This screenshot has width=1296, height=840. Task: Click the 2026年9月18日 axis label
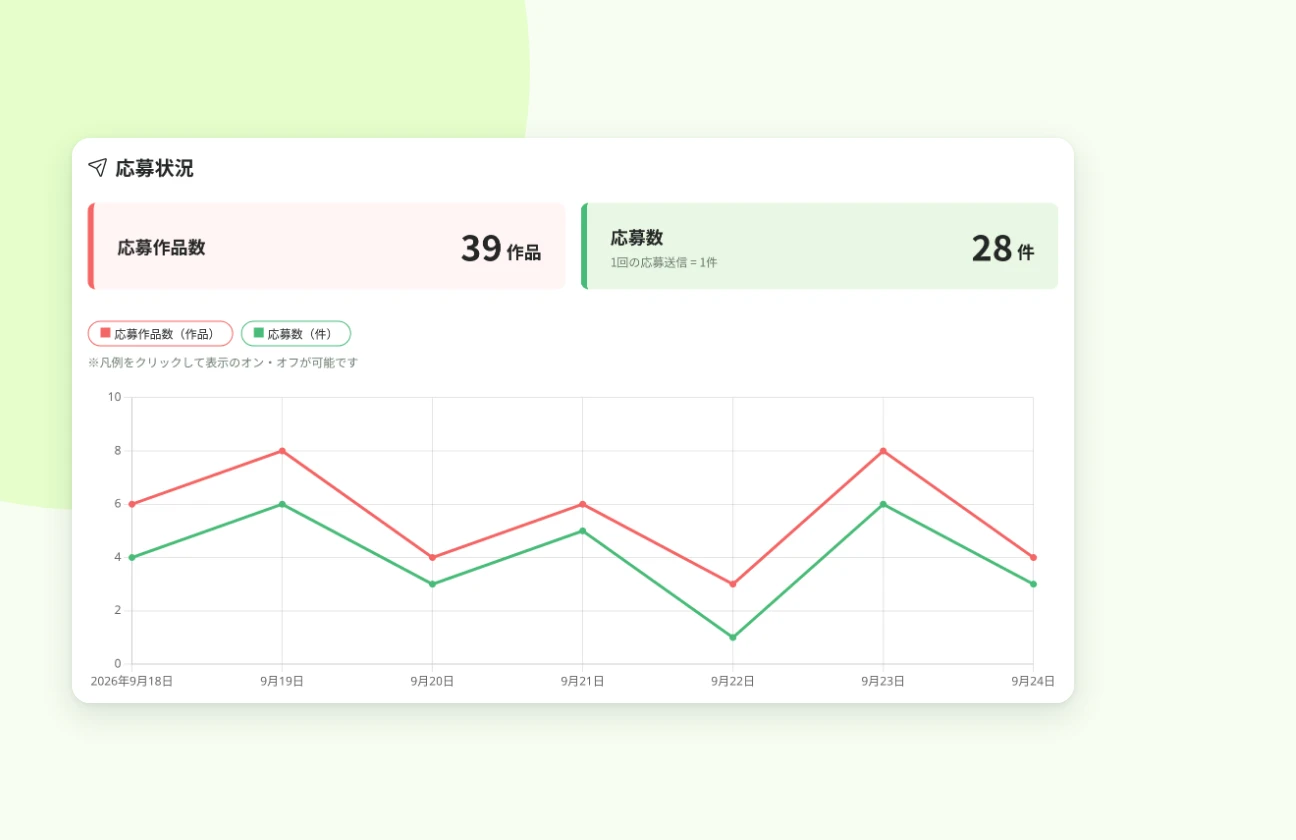pyautogui.click(x=132, y=681)
